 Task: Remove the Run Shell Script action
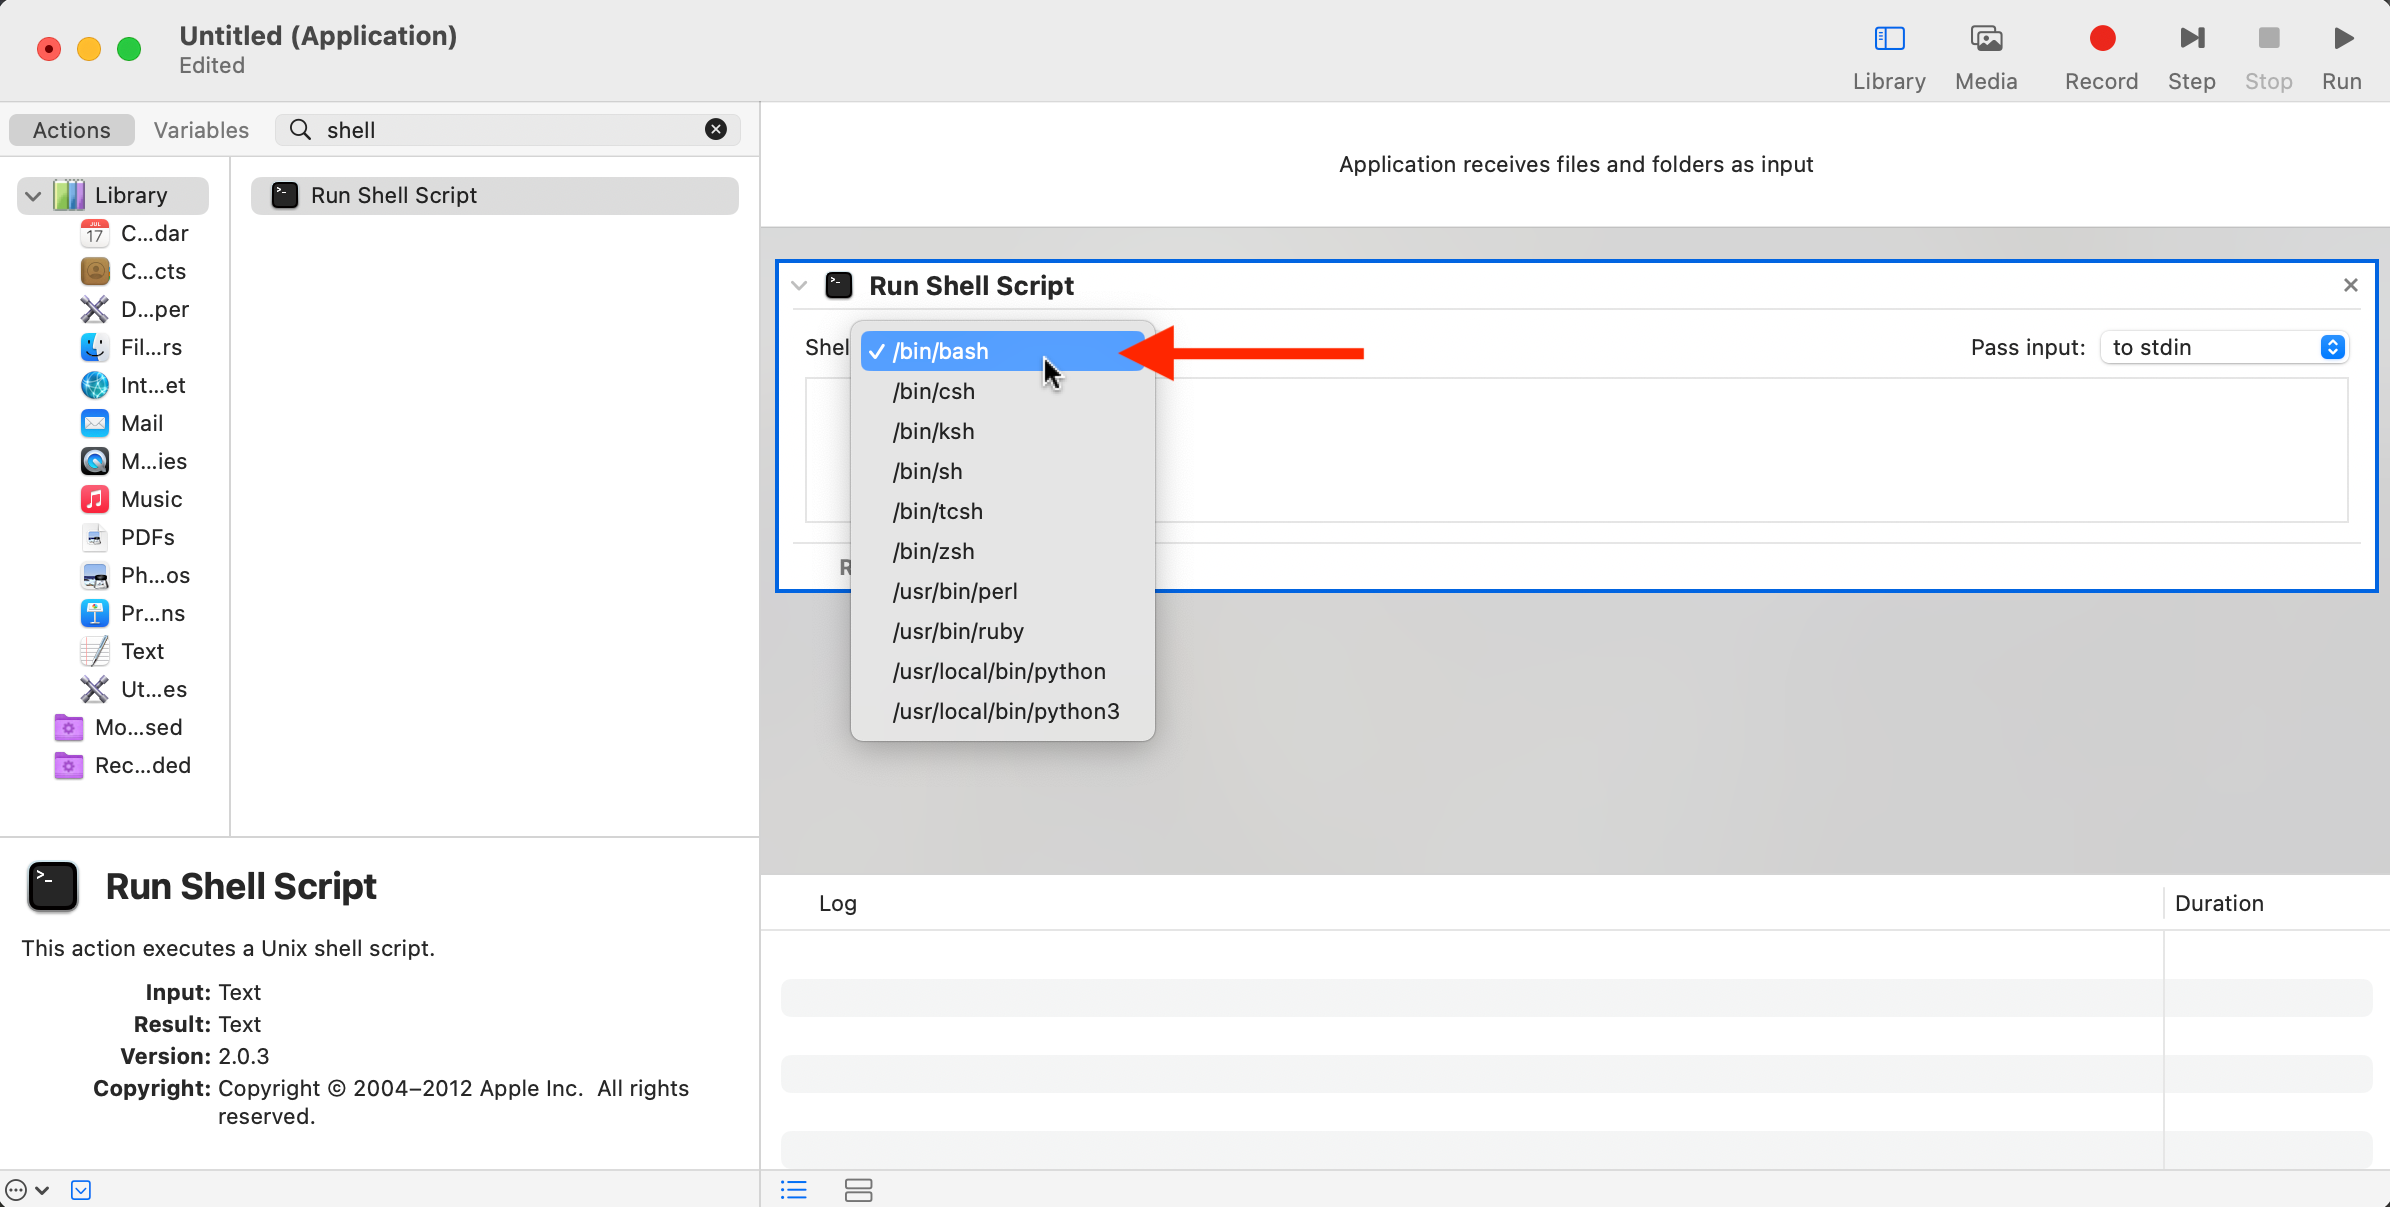coord(2350,286)
